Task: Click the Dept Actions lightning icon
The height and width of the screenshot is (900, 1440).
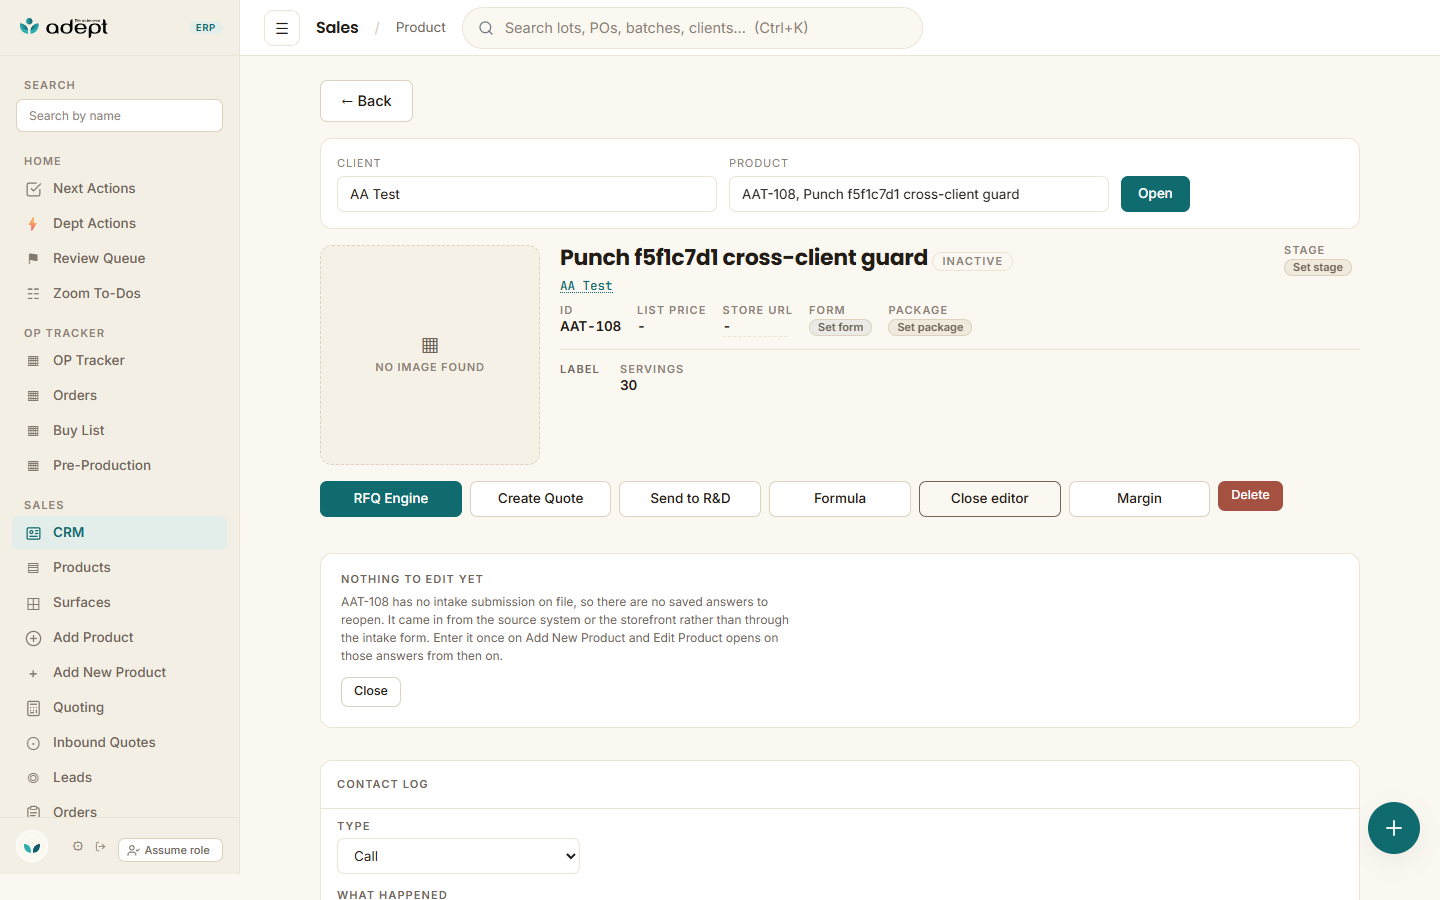Action: pos(33,224)
